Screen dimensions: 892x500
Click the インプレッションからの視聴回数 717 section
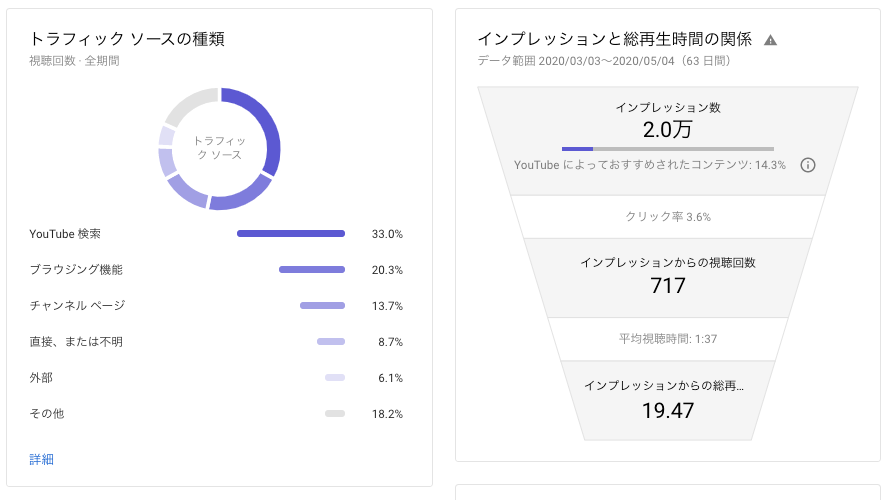tap(667, 275)
